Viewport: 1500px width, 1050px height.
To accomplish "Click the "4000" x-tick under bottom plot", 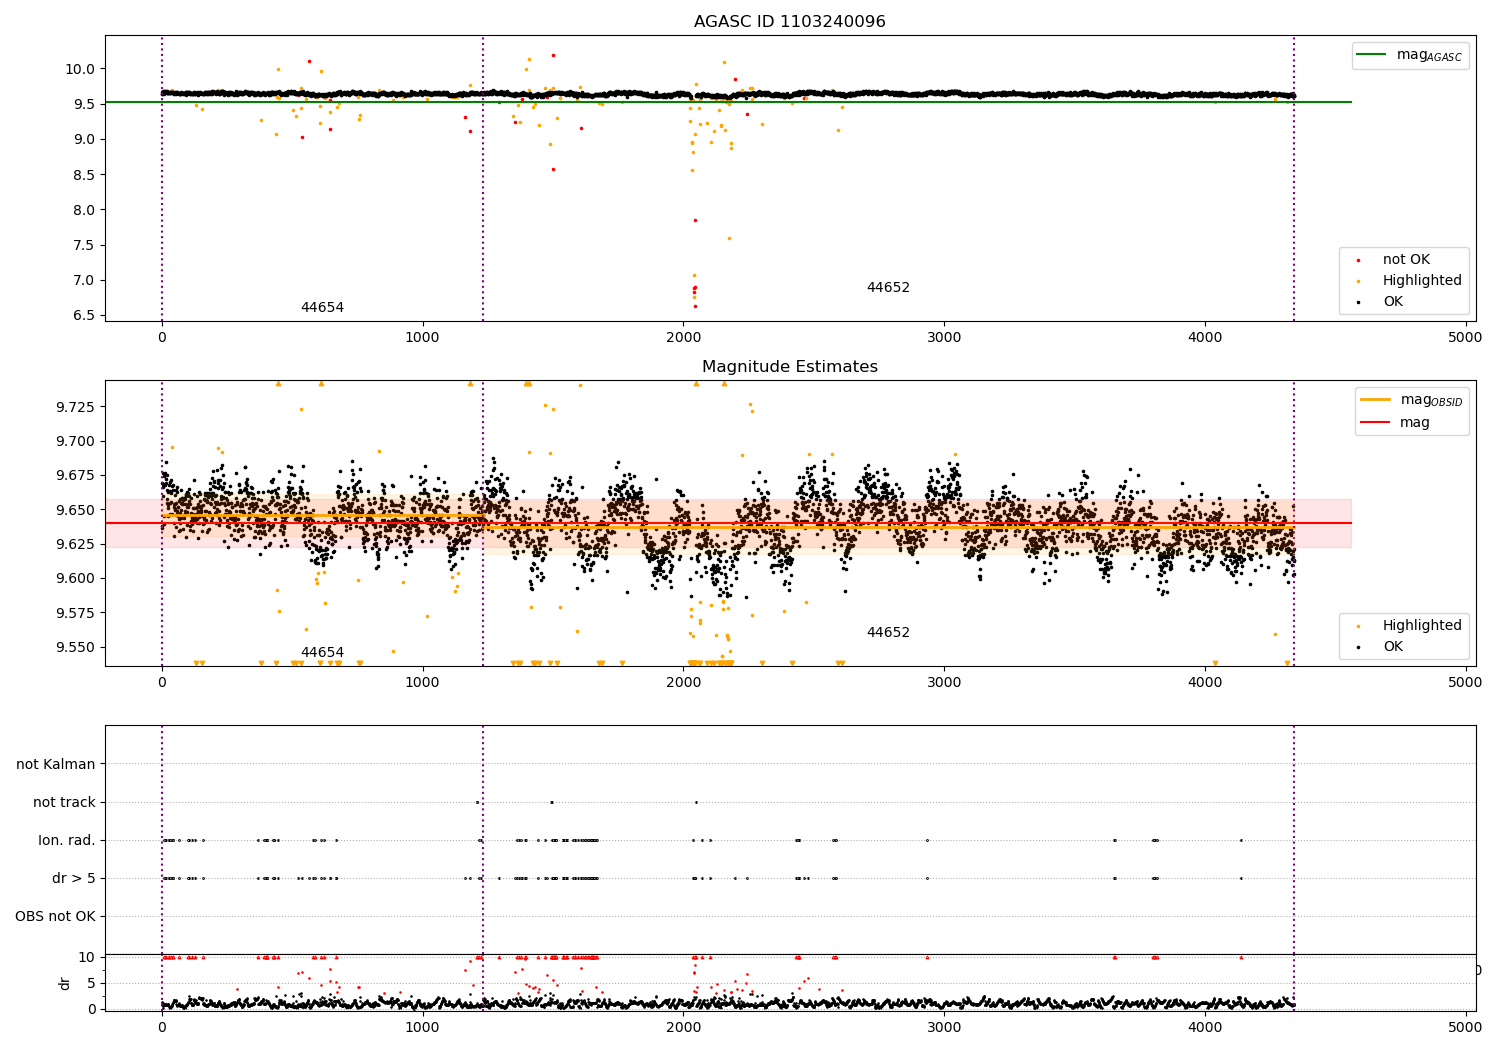I will [1205, 1026].
